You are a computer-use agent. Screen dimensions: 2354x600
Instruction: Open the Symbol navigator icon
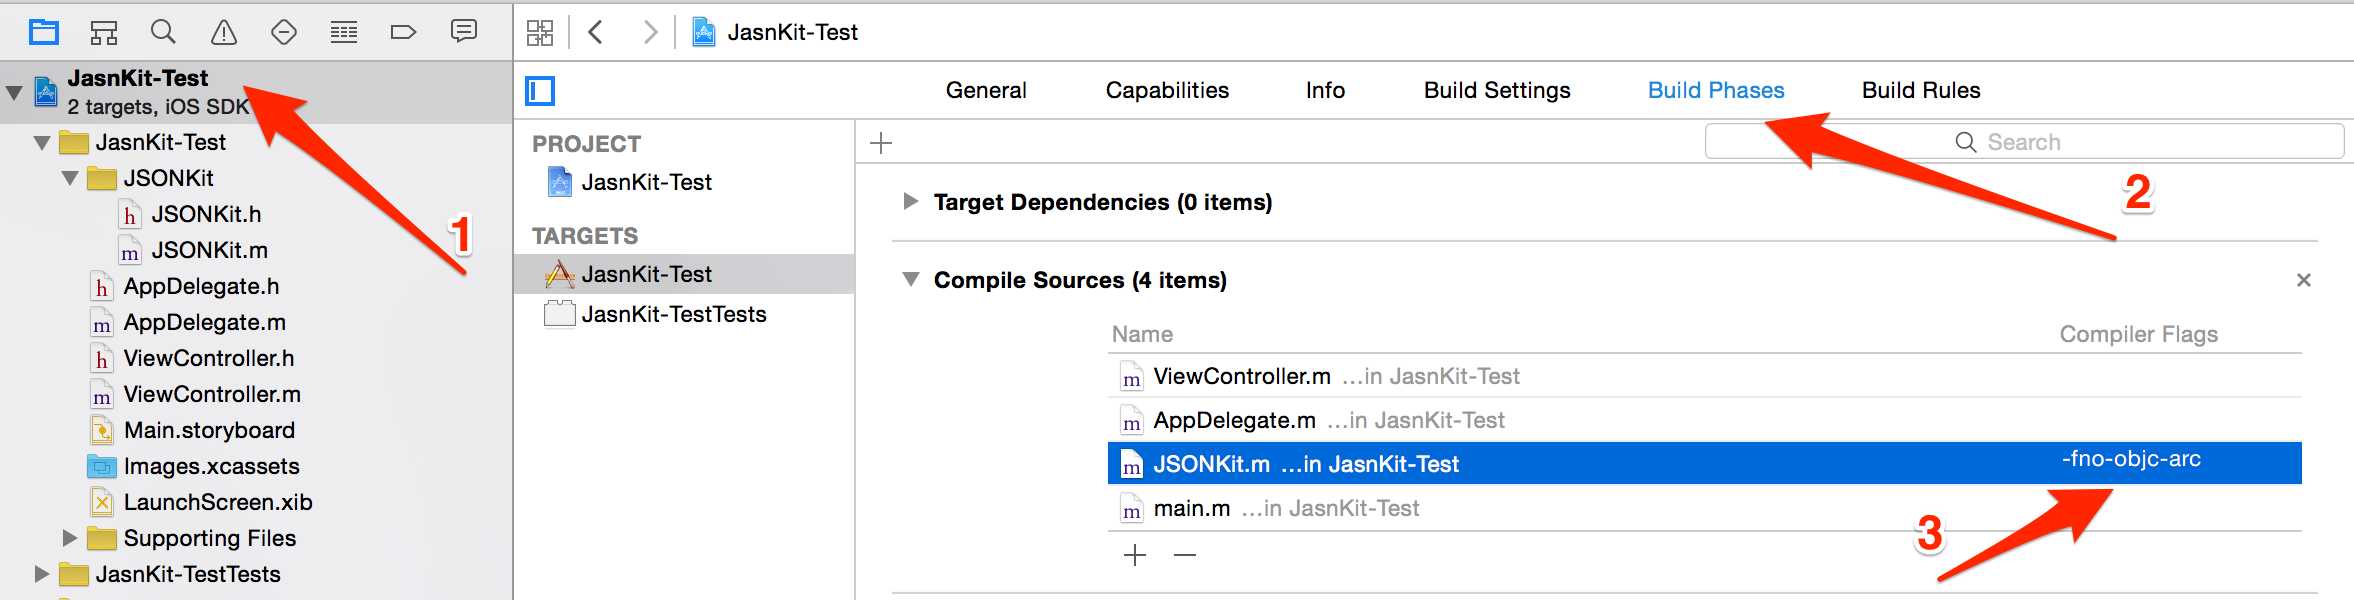point(104,32)
